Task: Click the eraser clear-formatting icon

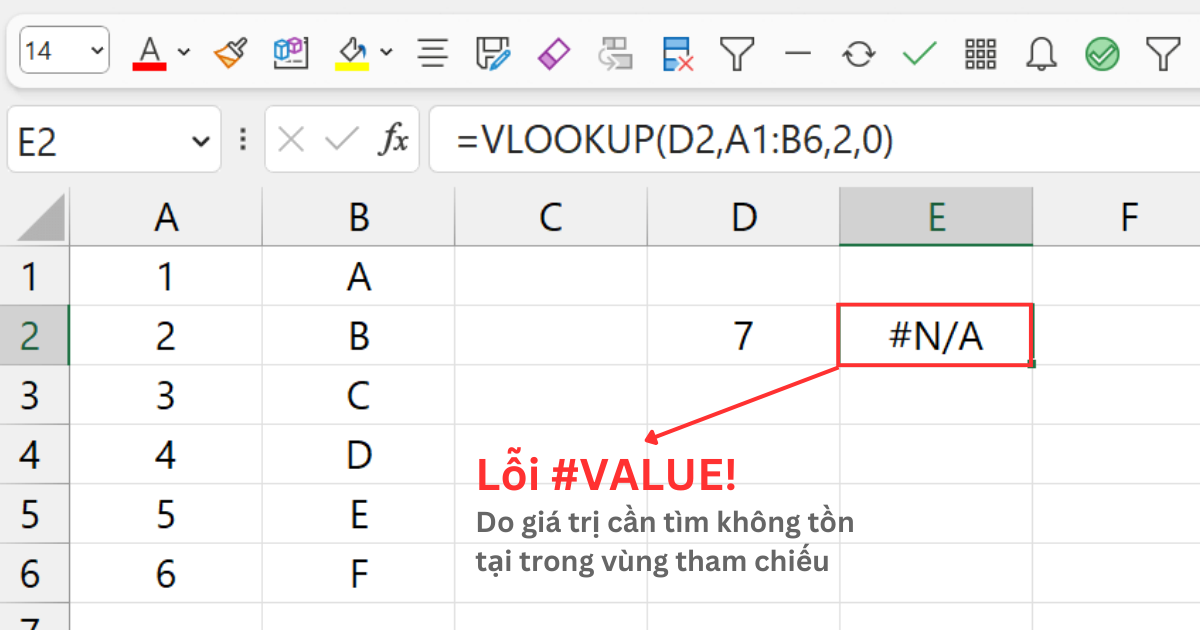Action: click(553, 54)
